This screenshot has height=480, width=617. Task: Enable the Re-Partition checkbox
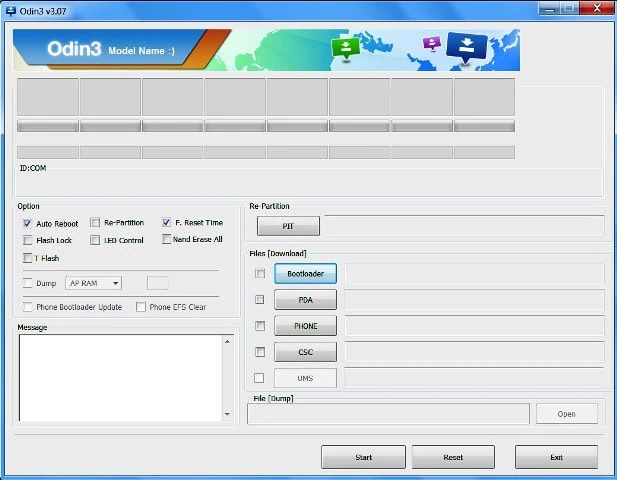pos(95,222)
